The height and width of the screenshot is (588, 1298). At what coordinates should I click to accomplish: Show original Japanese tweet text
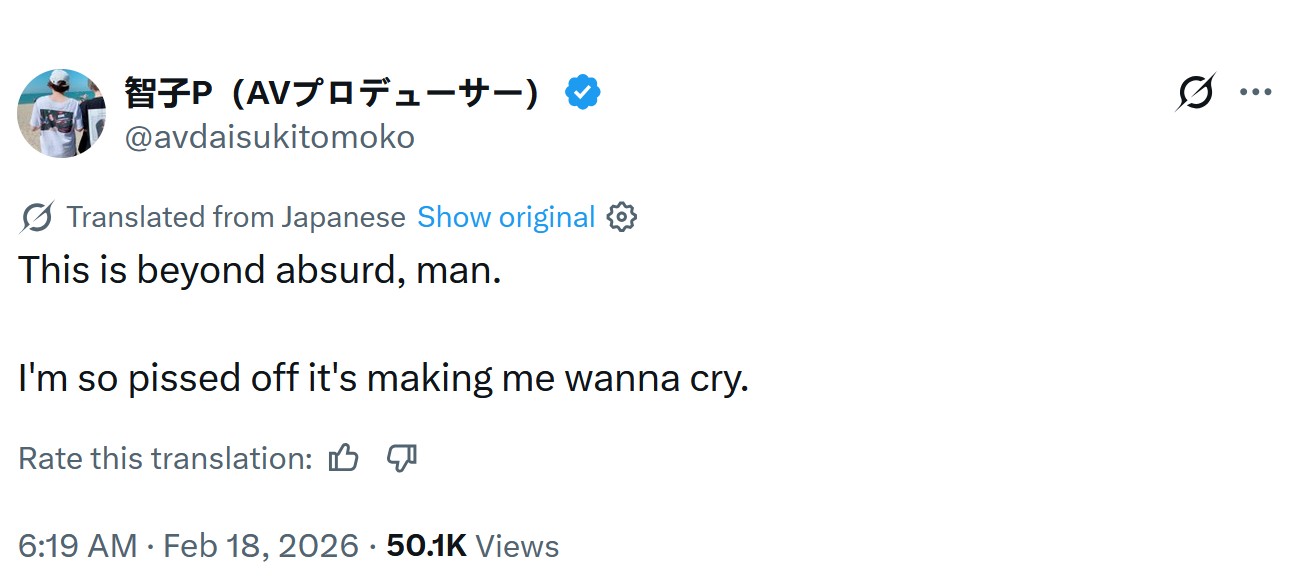[x=505, y=217]
